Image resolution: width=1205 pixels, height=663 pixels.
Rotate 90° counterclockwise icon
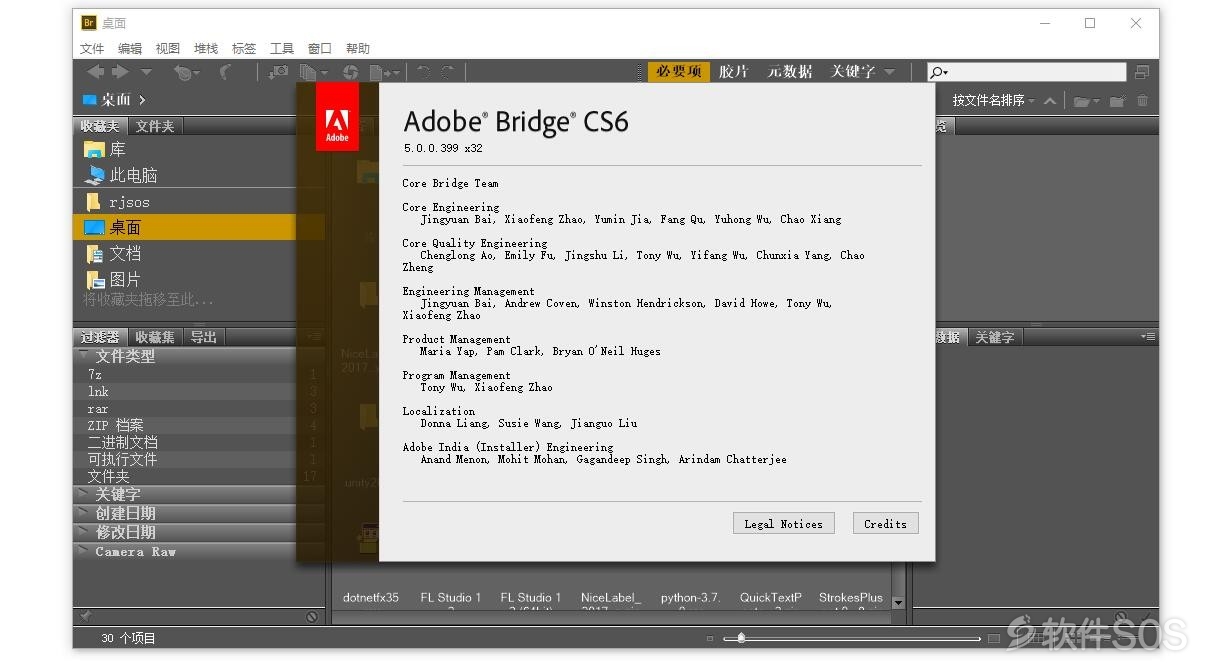click(424, 72)
